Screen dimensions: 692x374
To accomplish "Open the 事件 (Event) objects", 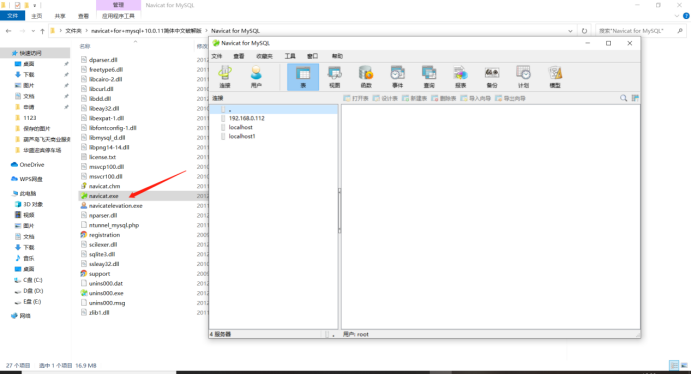I will point(397,77).
